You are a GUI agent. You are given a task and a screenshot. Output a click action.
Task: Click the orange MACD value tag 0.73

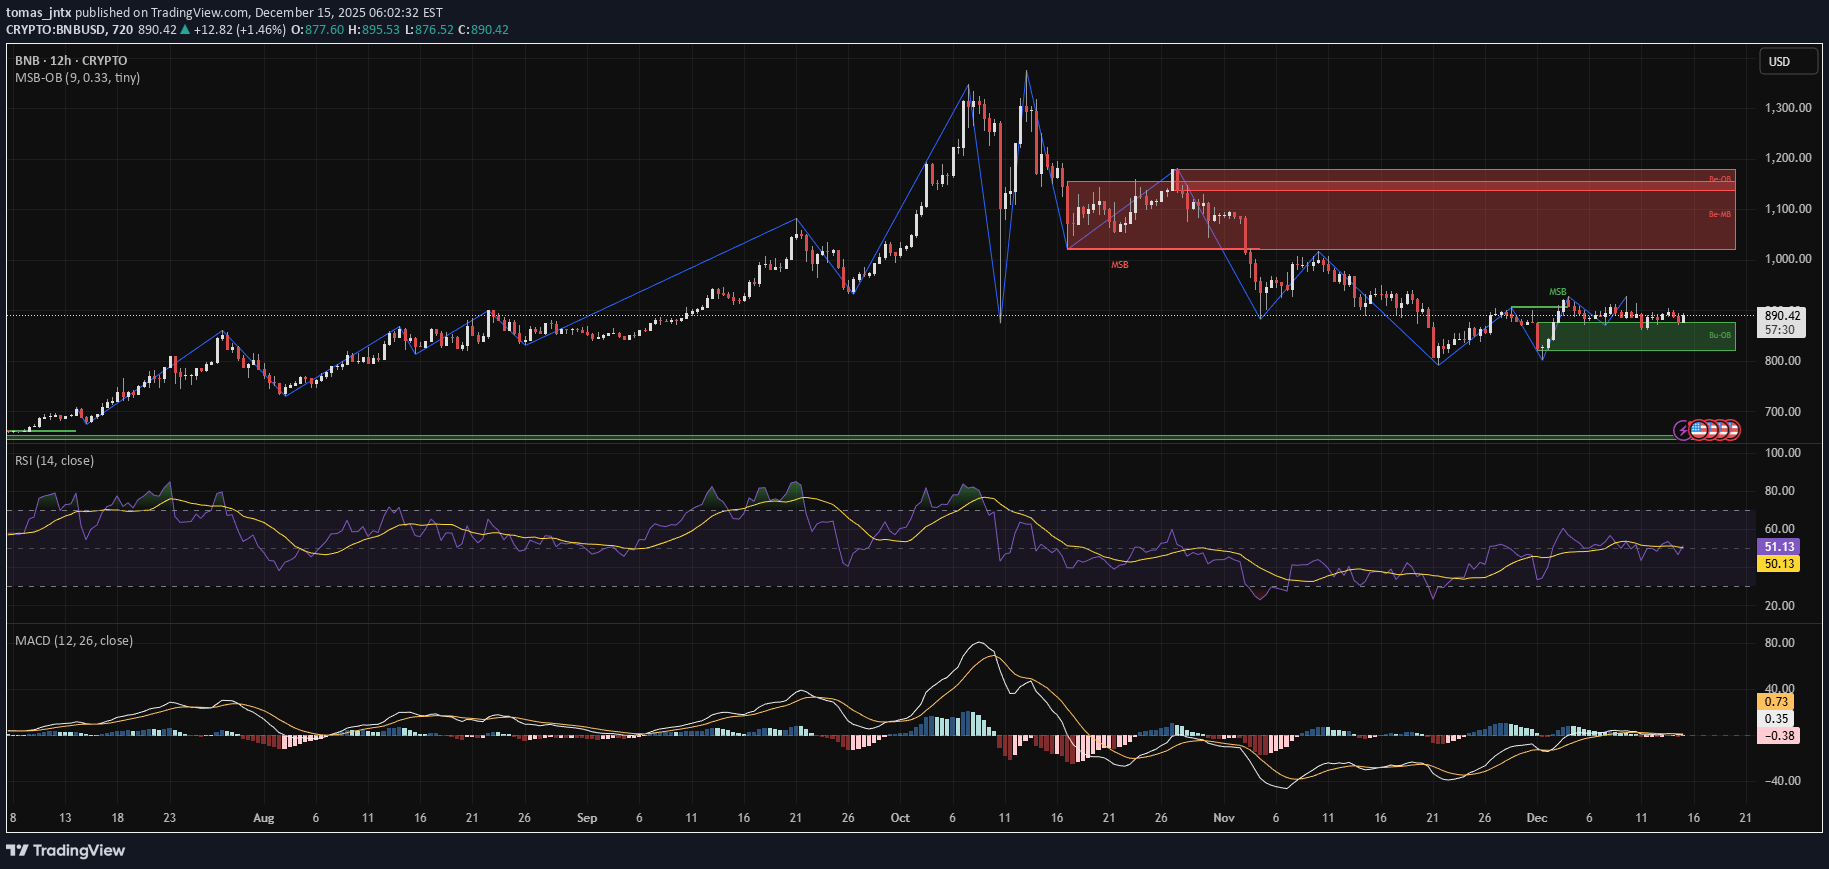coord(1776,702)
